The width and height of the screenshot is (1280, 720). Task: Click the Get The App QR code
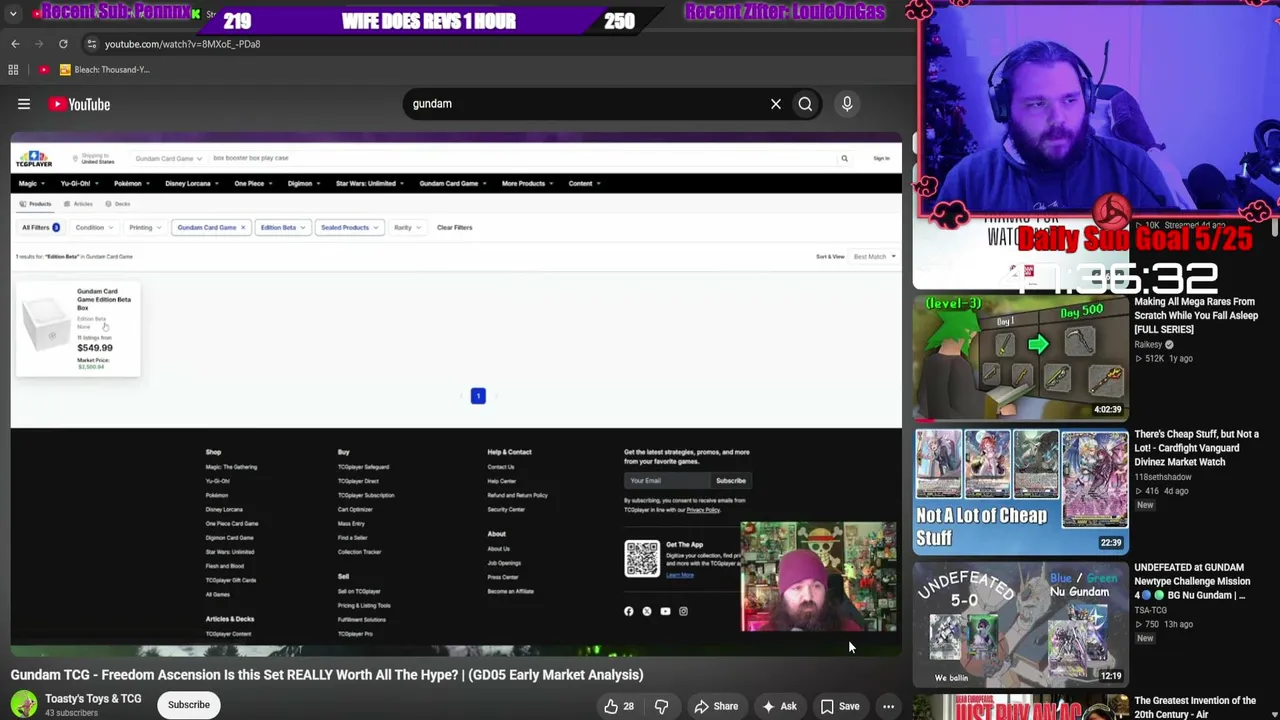642,559
